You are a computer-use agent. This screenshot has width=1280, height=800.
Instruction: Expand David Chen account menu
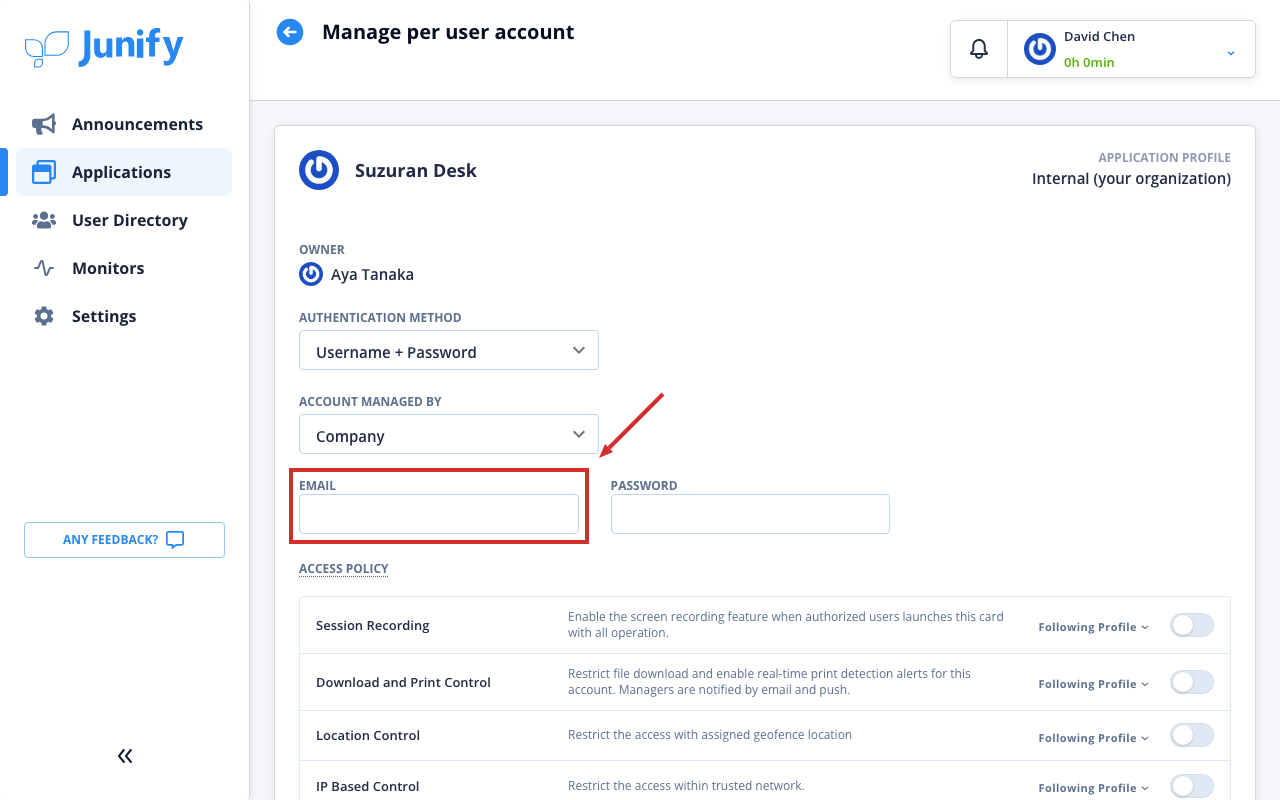click(x=1231, y=52)
